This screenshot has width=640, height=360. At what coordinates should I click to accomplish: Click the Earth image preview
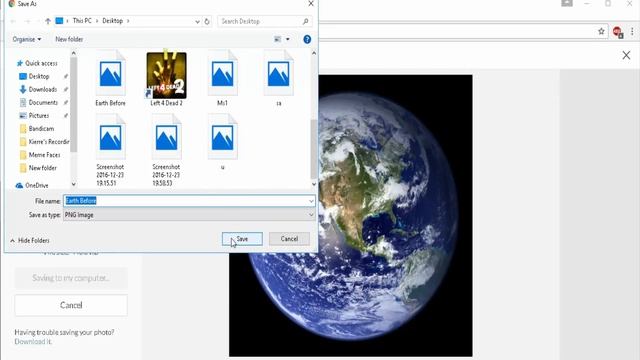click(351, 216)
